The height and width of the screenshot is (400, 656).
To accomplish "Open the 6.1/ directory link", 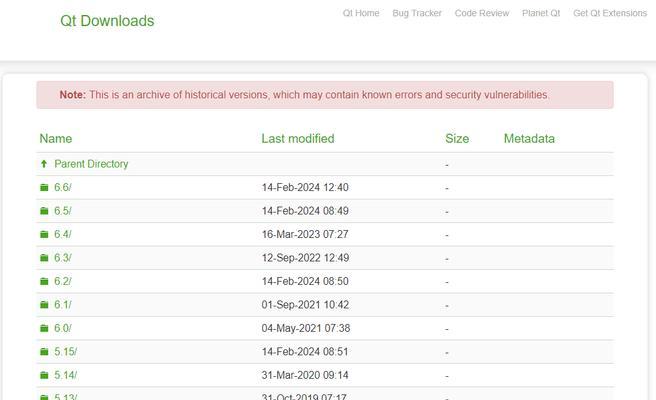I will click(63, 305).
